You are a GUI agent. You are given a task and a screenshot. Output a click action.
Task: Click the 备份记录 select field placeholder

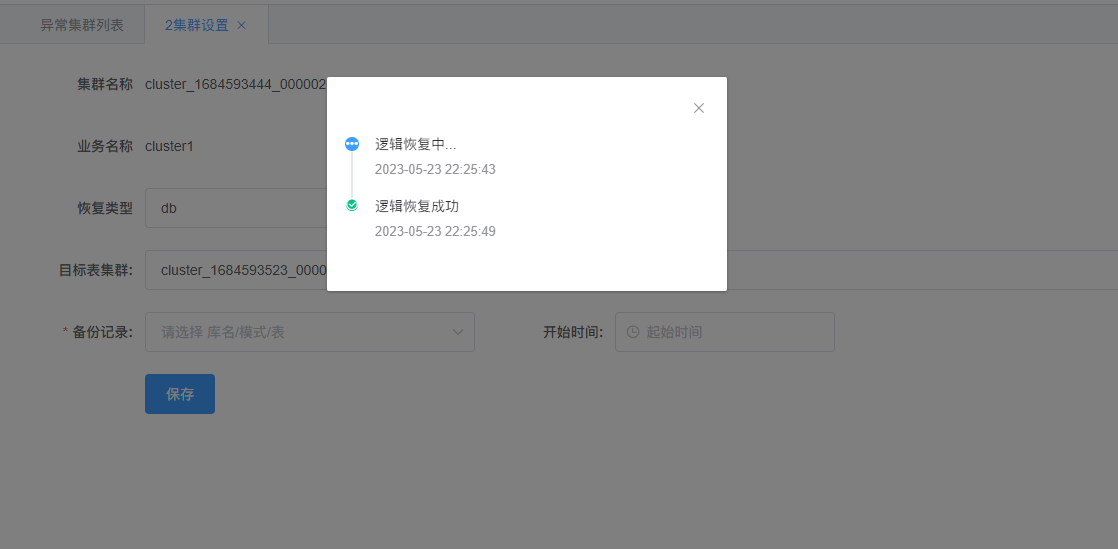[x=309, y=332]
